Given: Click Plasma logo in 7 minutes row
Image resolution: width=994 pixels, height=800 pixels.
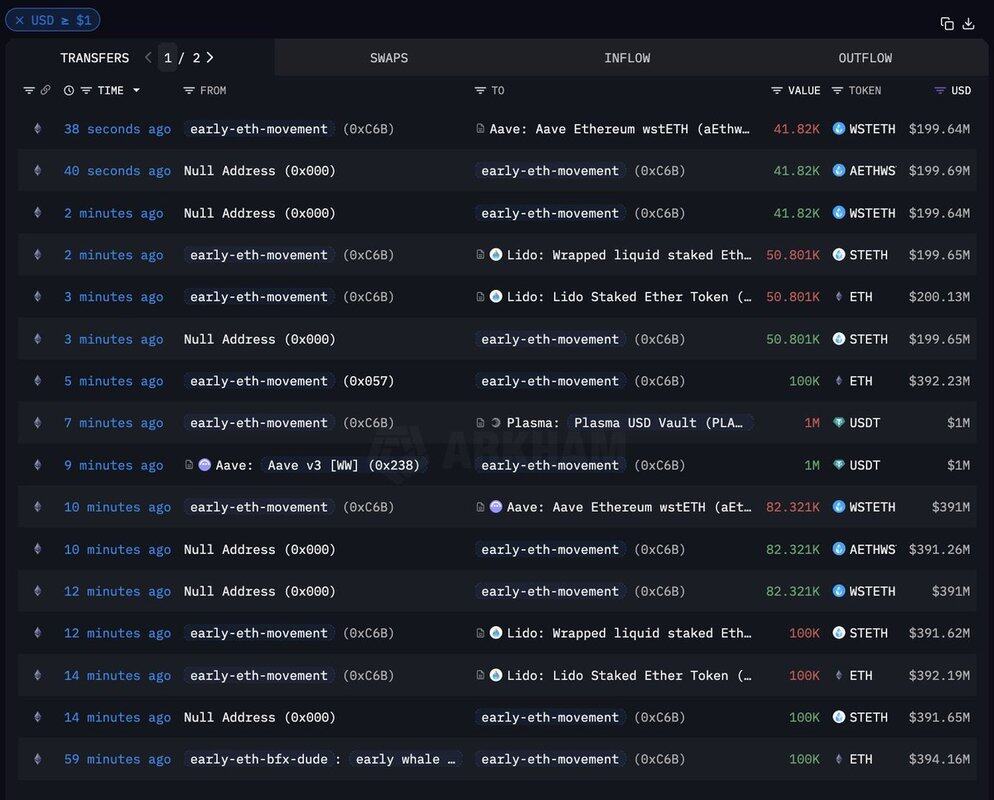Looking at the screenshot, I should click(496, 423).
